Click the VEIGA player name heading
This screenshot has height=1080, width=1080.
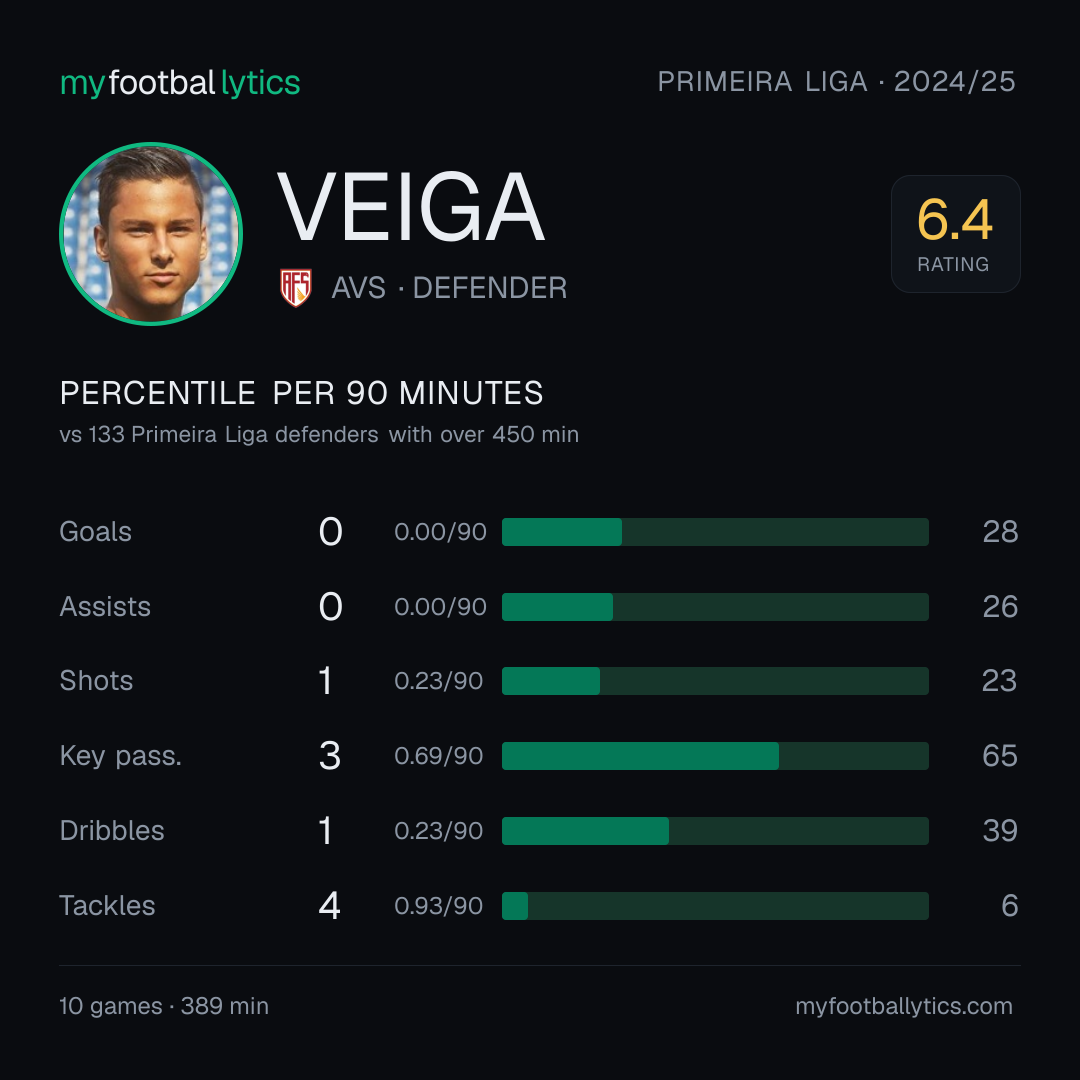click(411, 207)
